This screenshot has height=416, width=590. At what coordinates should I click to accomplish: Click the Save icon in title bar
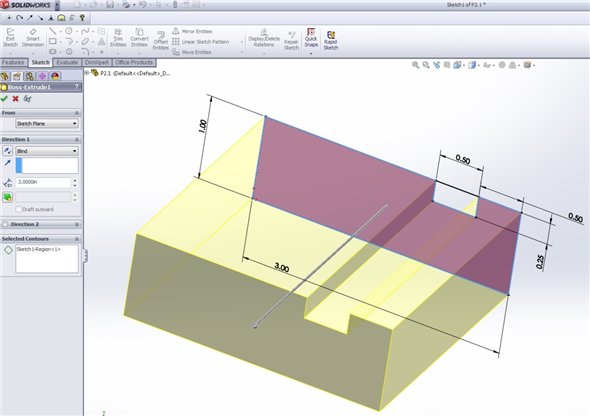[110, 5]
